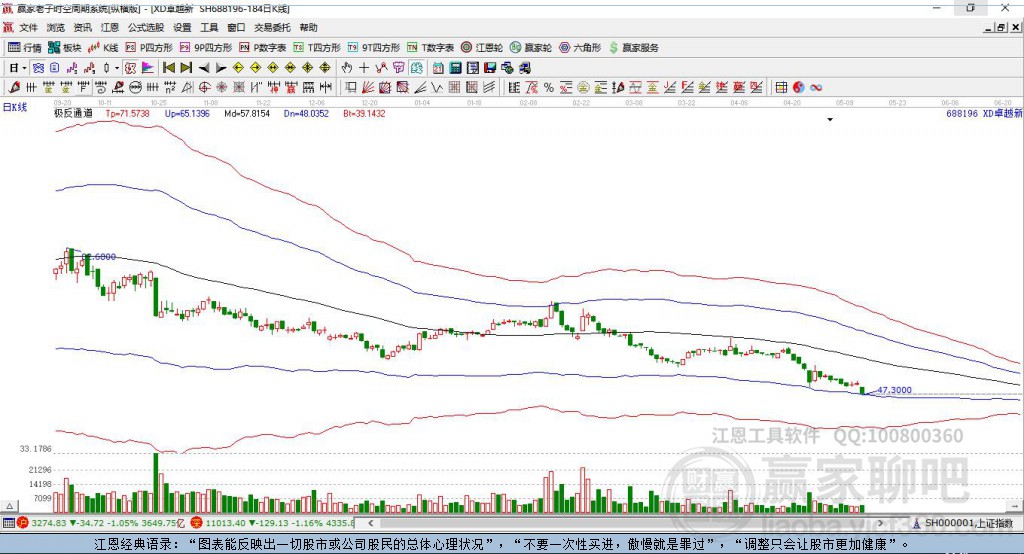
Task: Open the P四方形 tool
Action: click(x=149, y=48)
